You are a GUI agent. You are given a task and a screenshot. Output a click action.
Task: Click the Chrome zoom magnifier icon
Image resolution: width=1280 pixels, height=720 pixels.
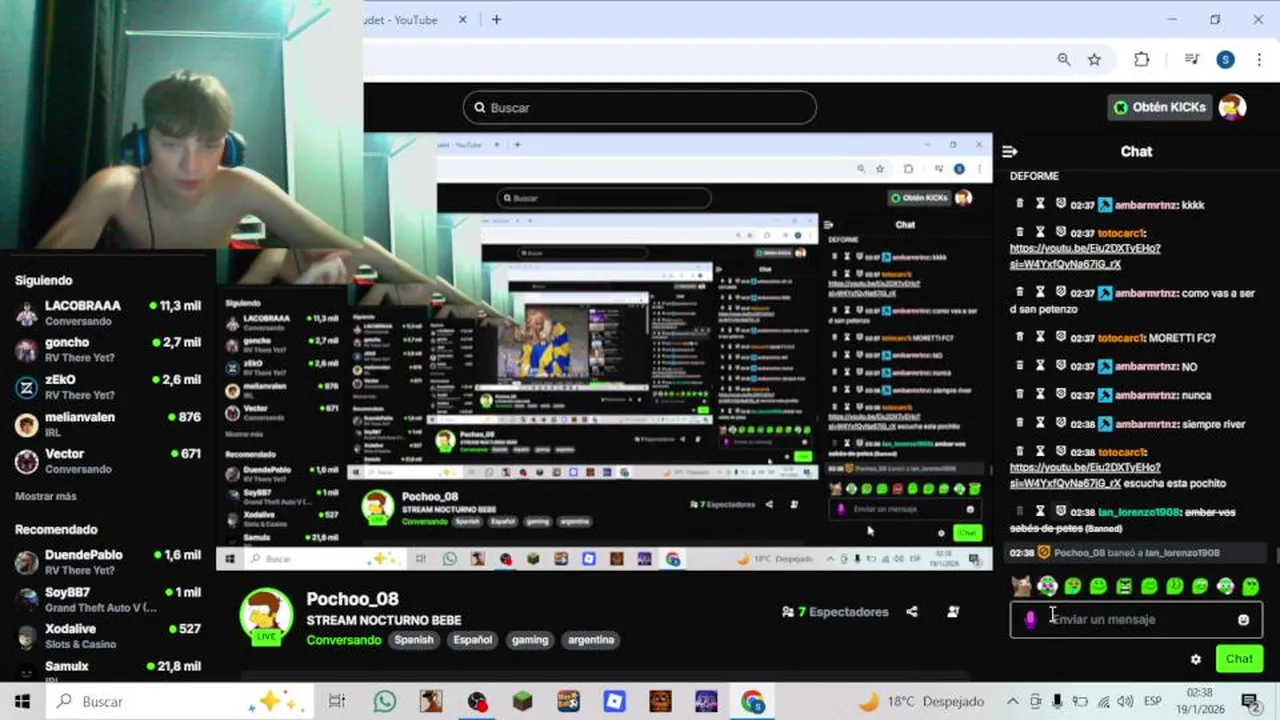(x=1064, y=60)
